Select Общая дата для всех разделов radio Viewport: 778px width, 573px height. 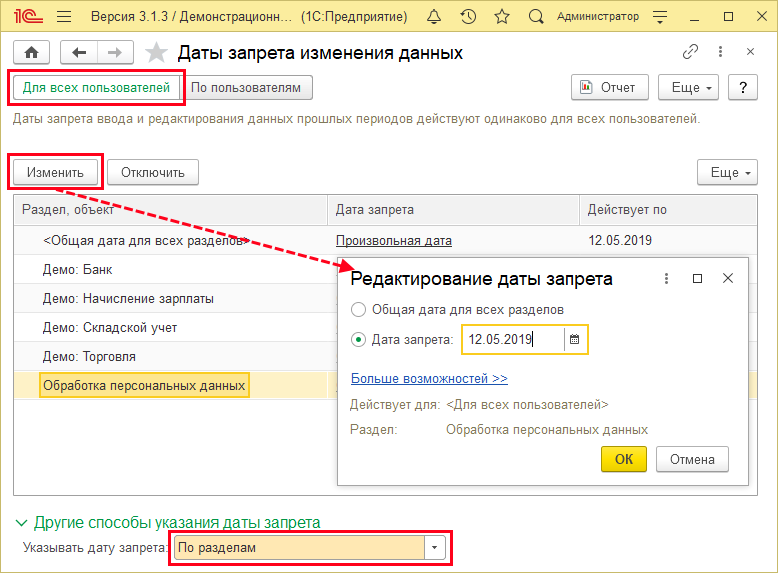358,310
